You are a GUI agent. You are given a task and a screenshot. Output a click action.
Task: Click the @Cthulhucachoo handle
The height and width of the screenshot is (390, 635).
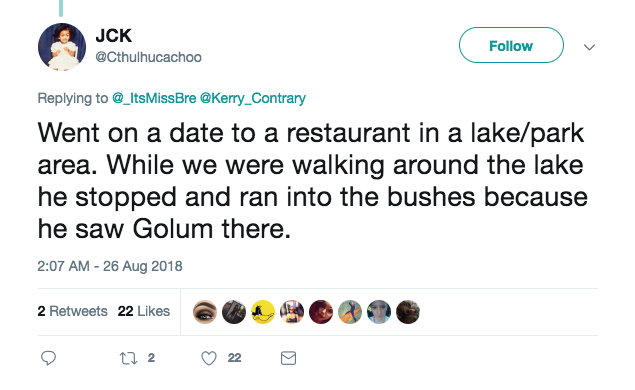point(148,57)
